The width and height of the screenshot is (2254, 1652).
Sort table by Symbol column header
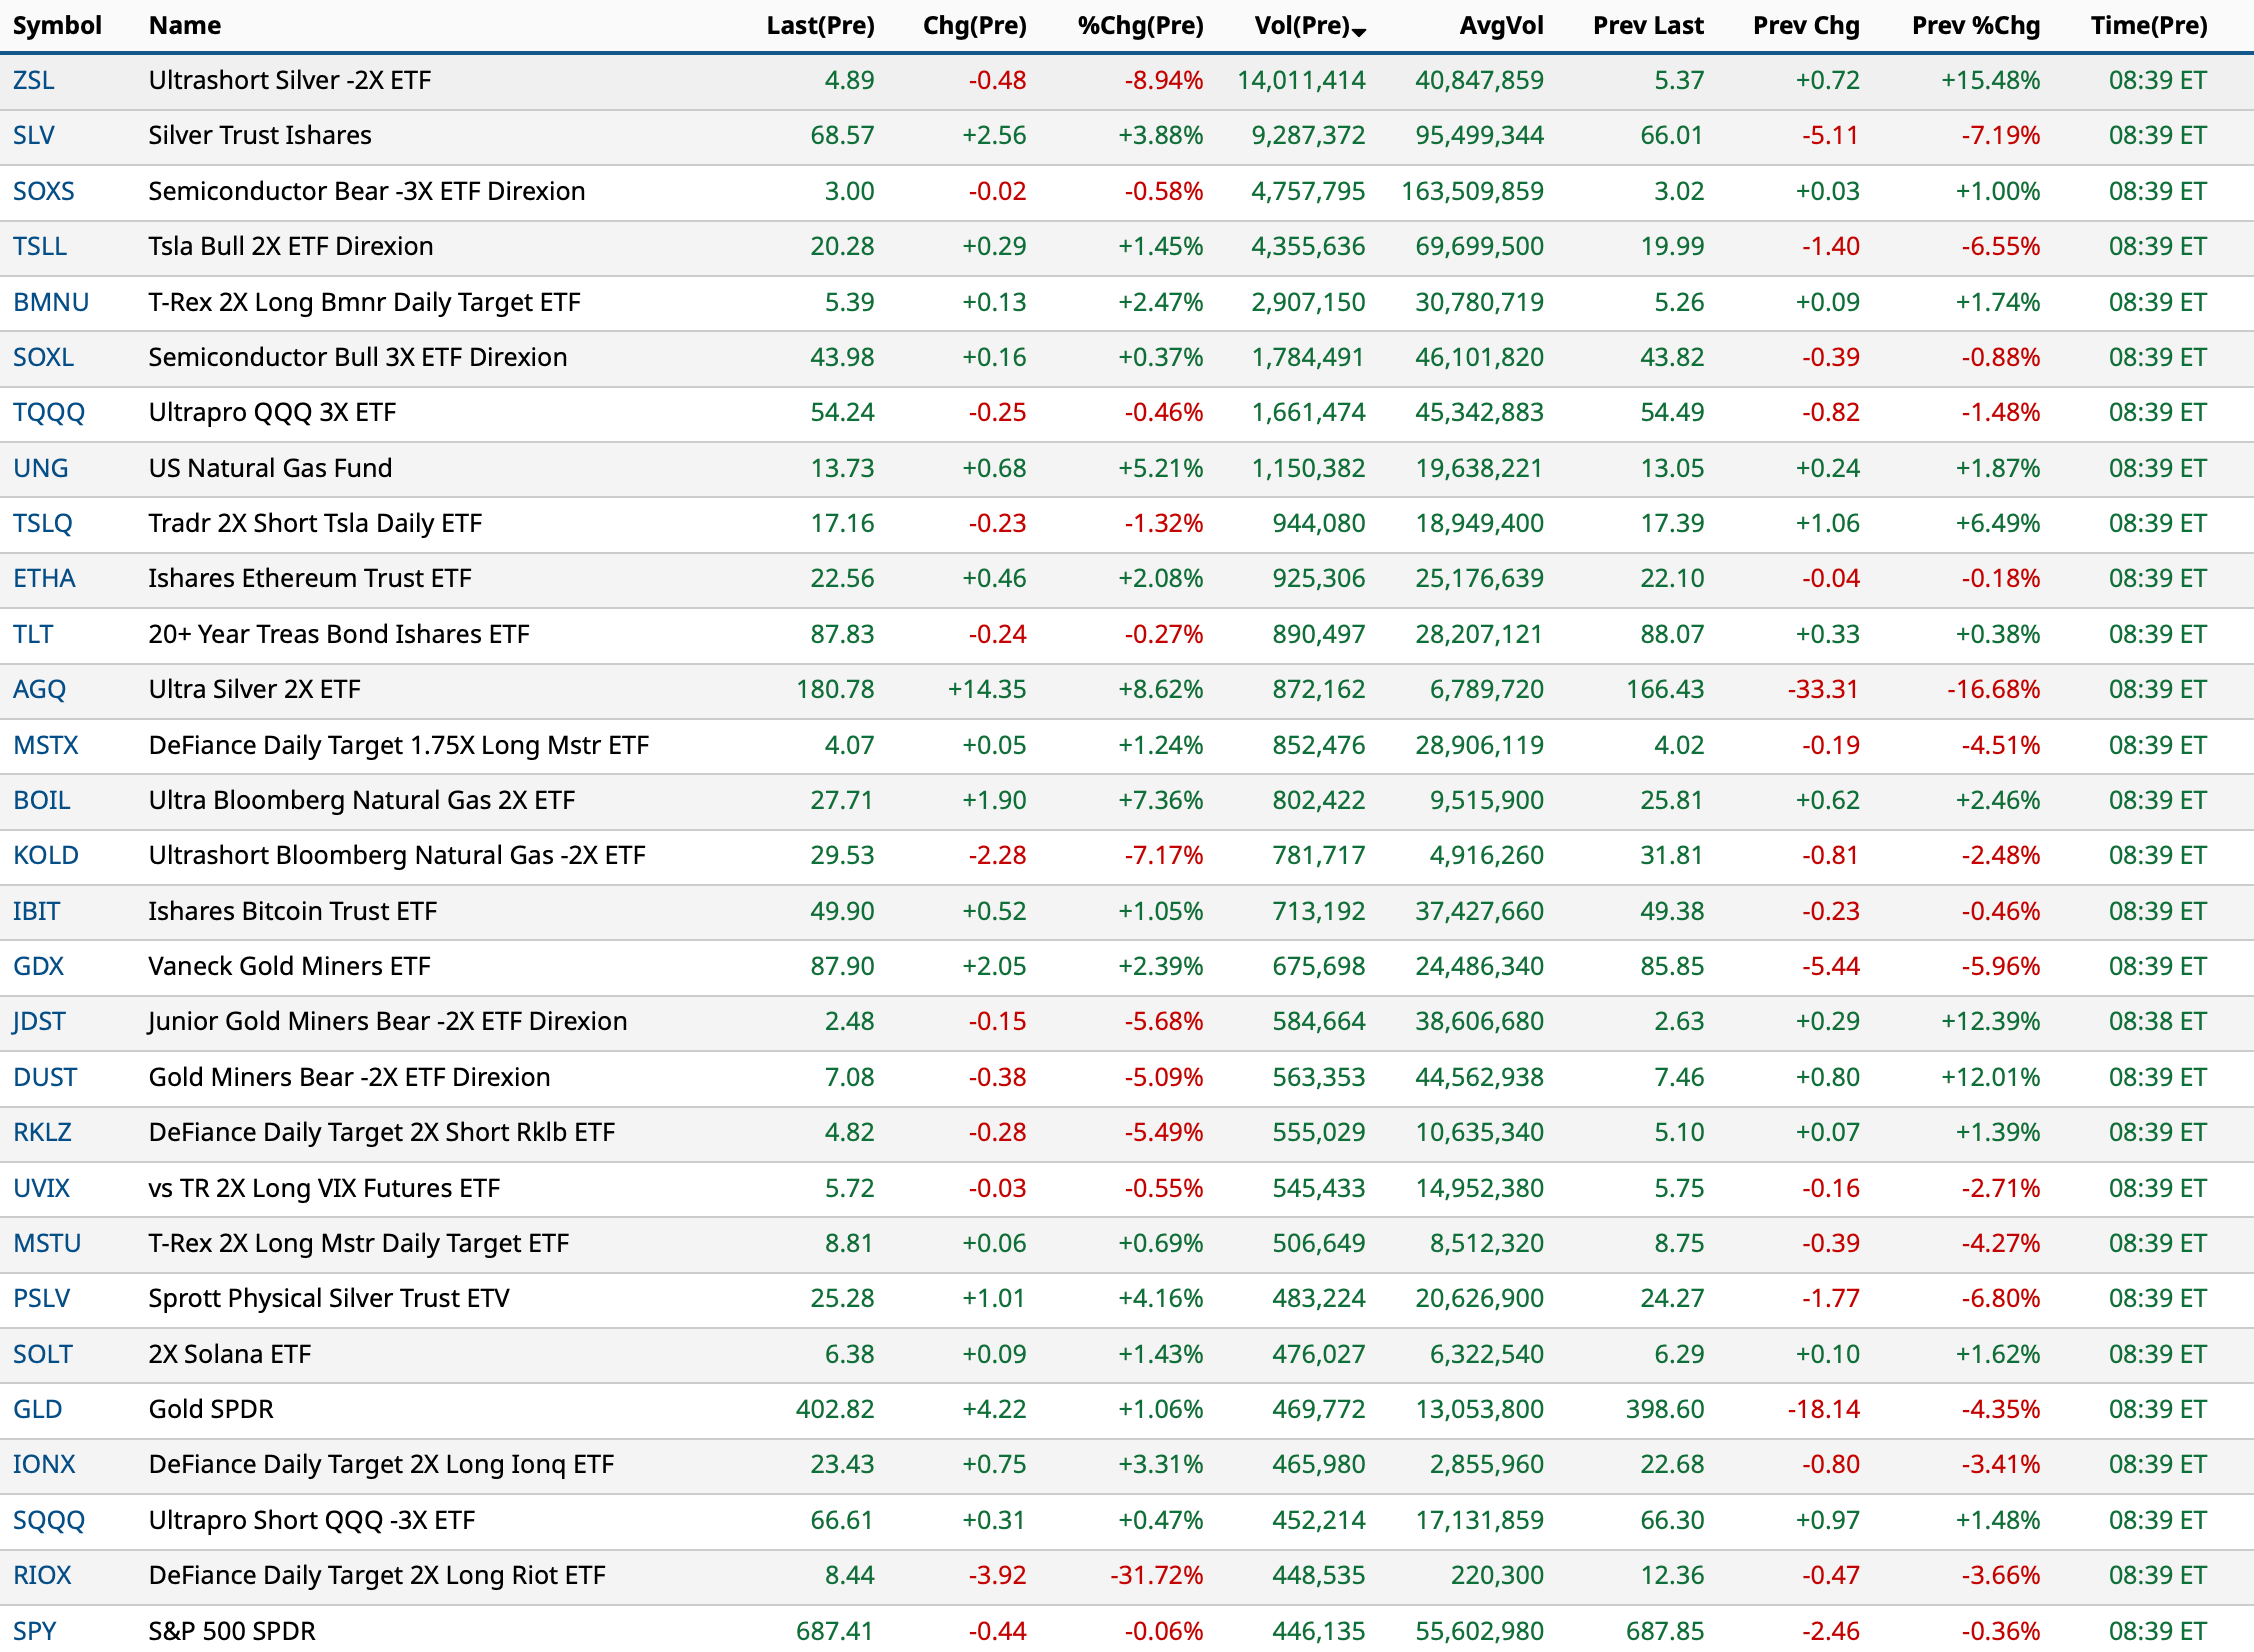tap(57, 26)
